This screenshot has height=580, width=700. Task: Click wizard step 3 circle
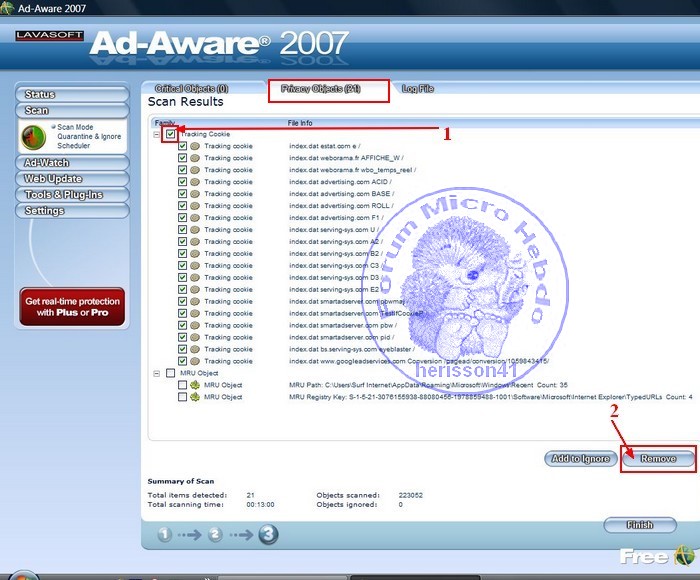coord(268,534)
